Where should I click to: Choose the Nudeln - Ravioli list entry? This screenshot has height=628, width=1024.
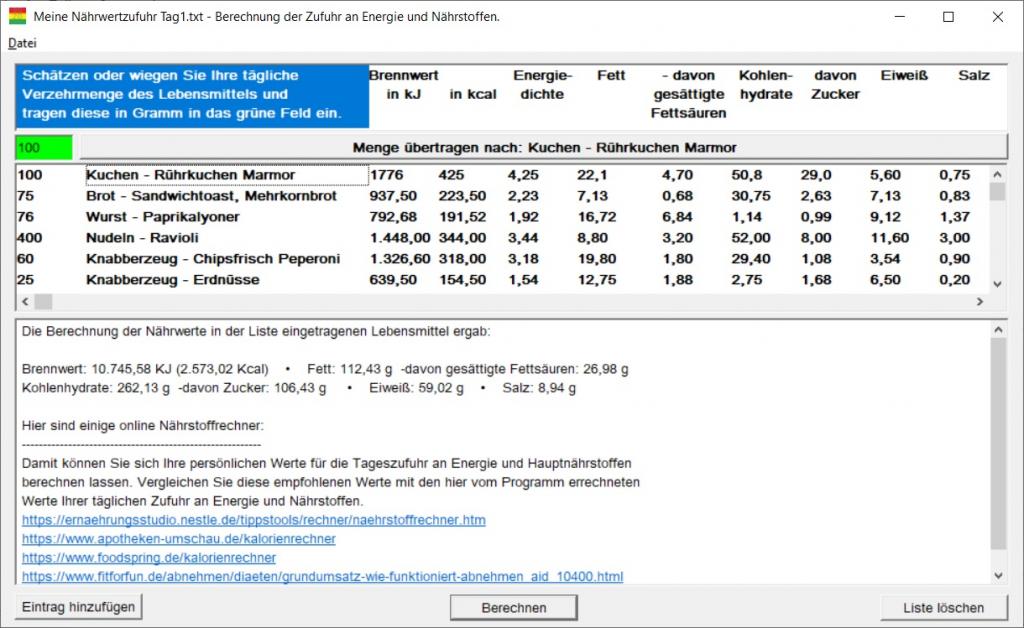click(x=142, y=238)
